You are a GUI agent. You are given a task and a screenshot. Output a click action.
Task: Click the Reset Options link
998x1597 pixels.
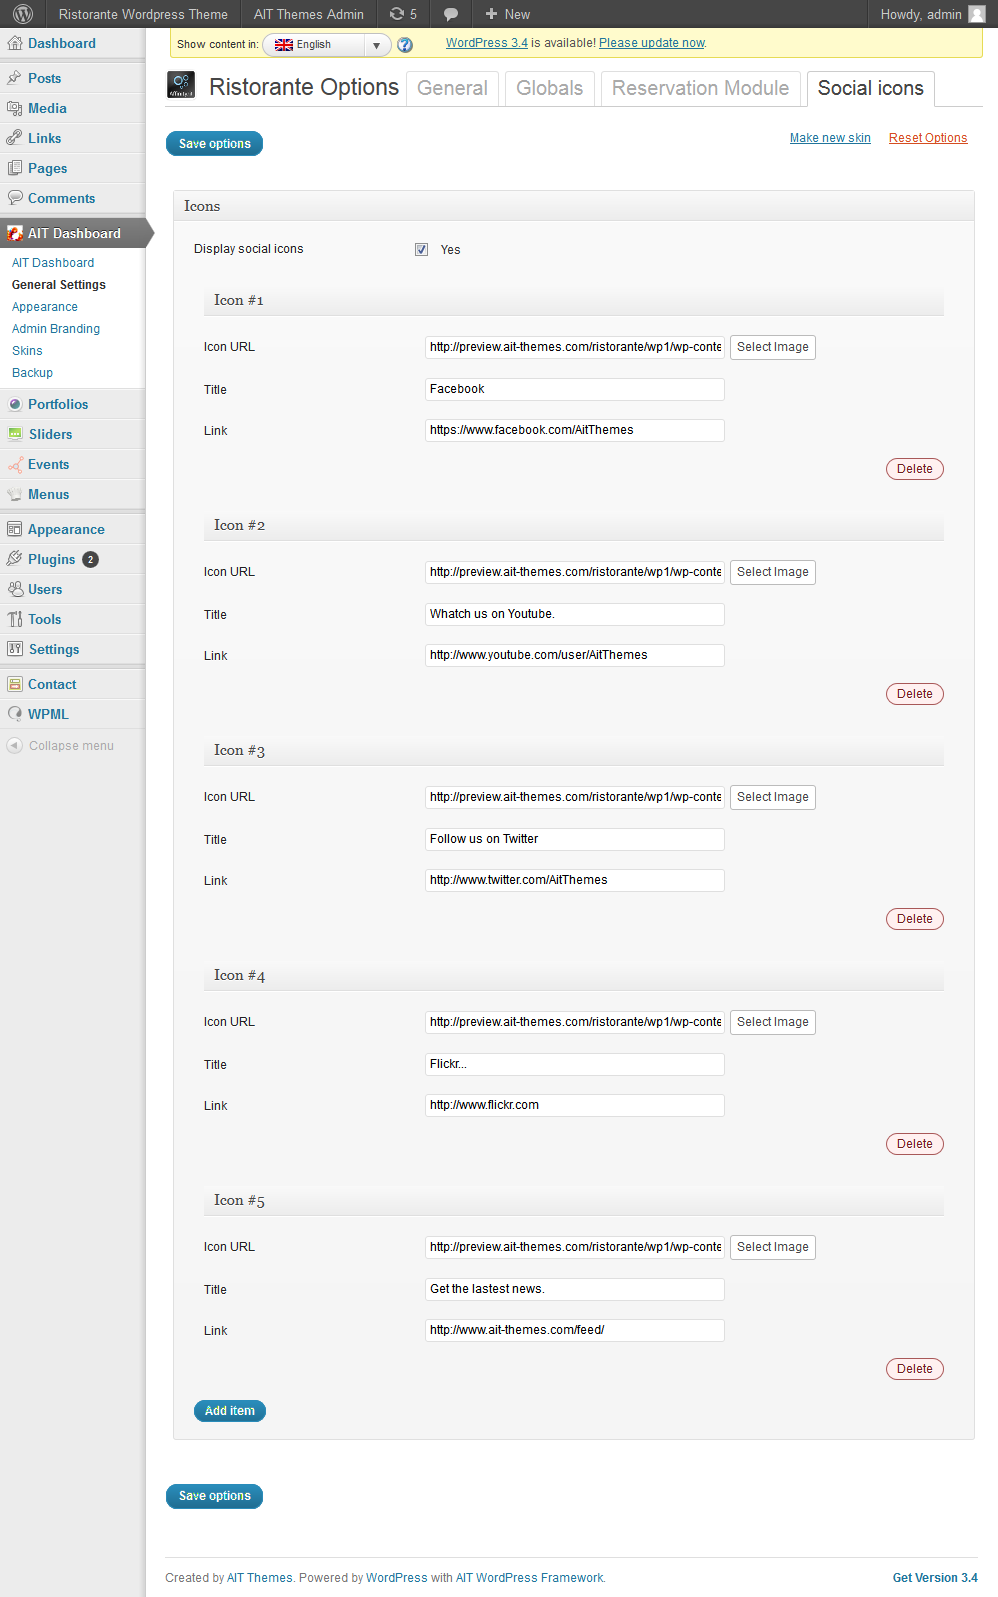point(927,138)
